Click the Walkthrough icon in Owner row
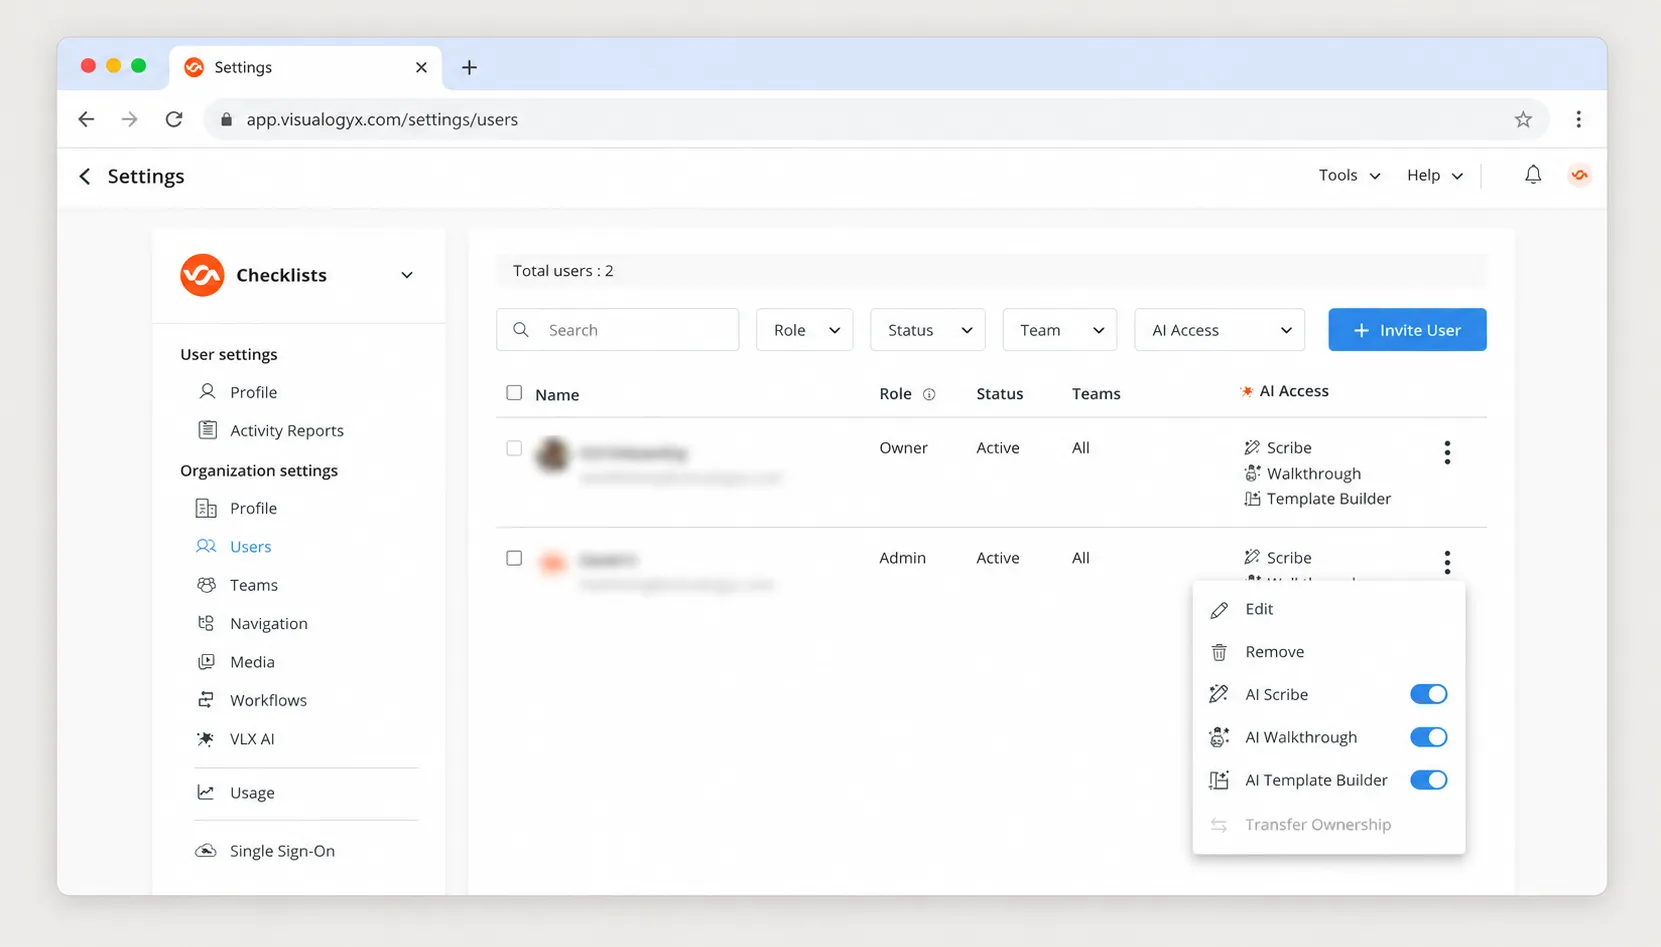 (1252, 473)
